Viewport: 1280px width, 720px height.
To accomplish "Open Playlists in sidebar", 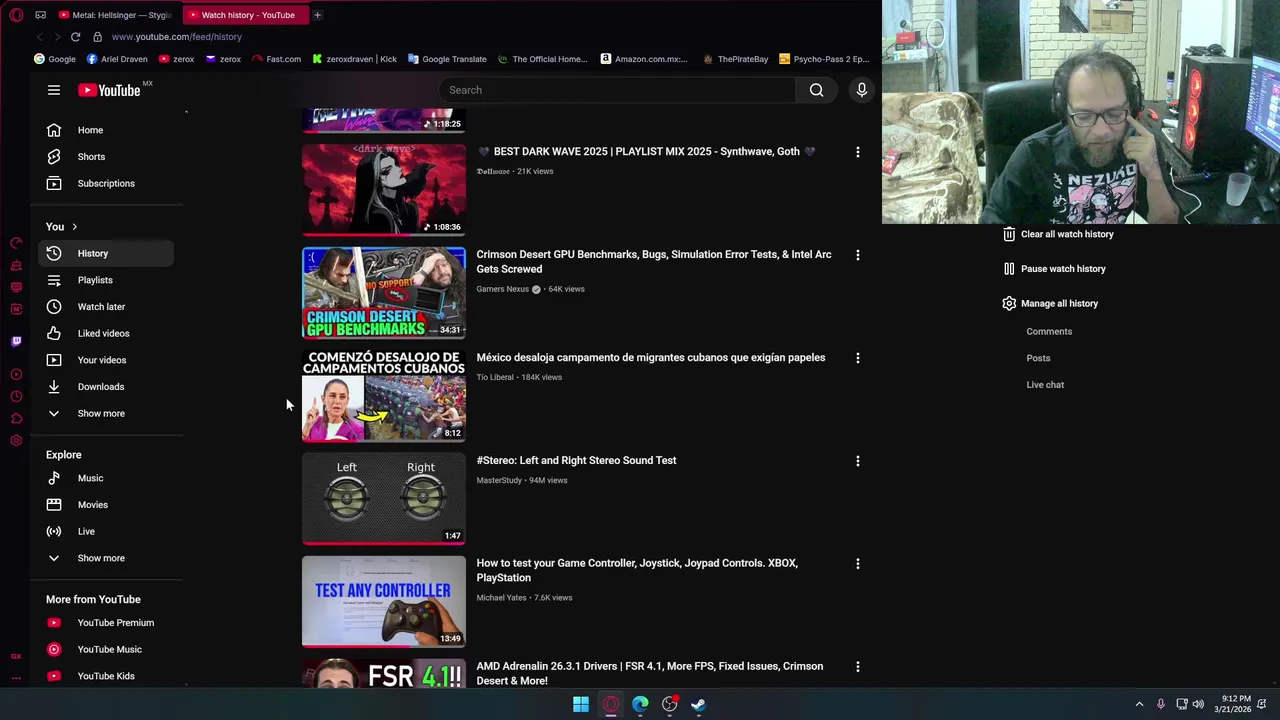I will (106, 280).
